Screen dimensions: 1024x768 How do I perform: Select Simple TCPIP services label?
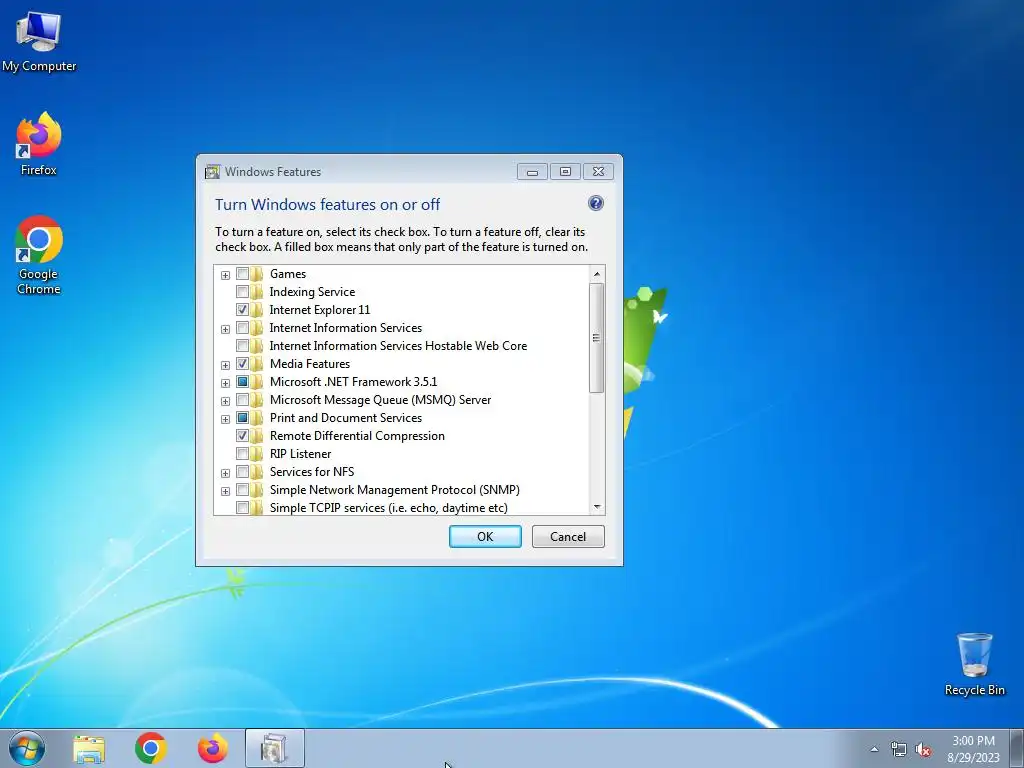389,507
